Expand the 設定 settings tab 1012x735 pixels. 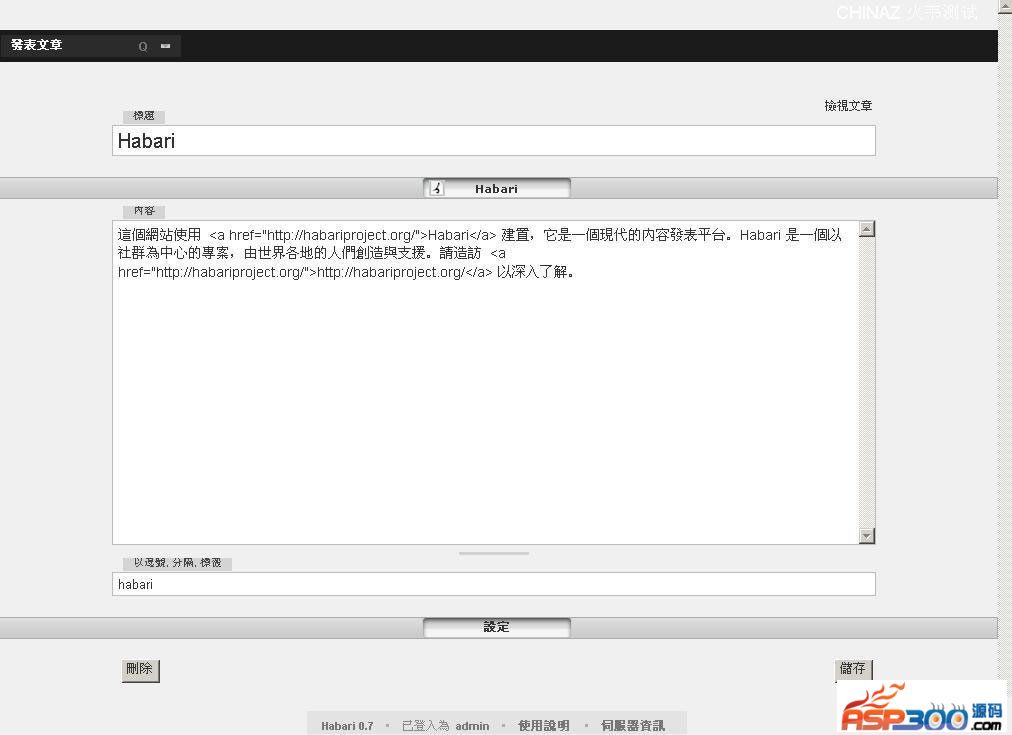[x=496, y=627]
